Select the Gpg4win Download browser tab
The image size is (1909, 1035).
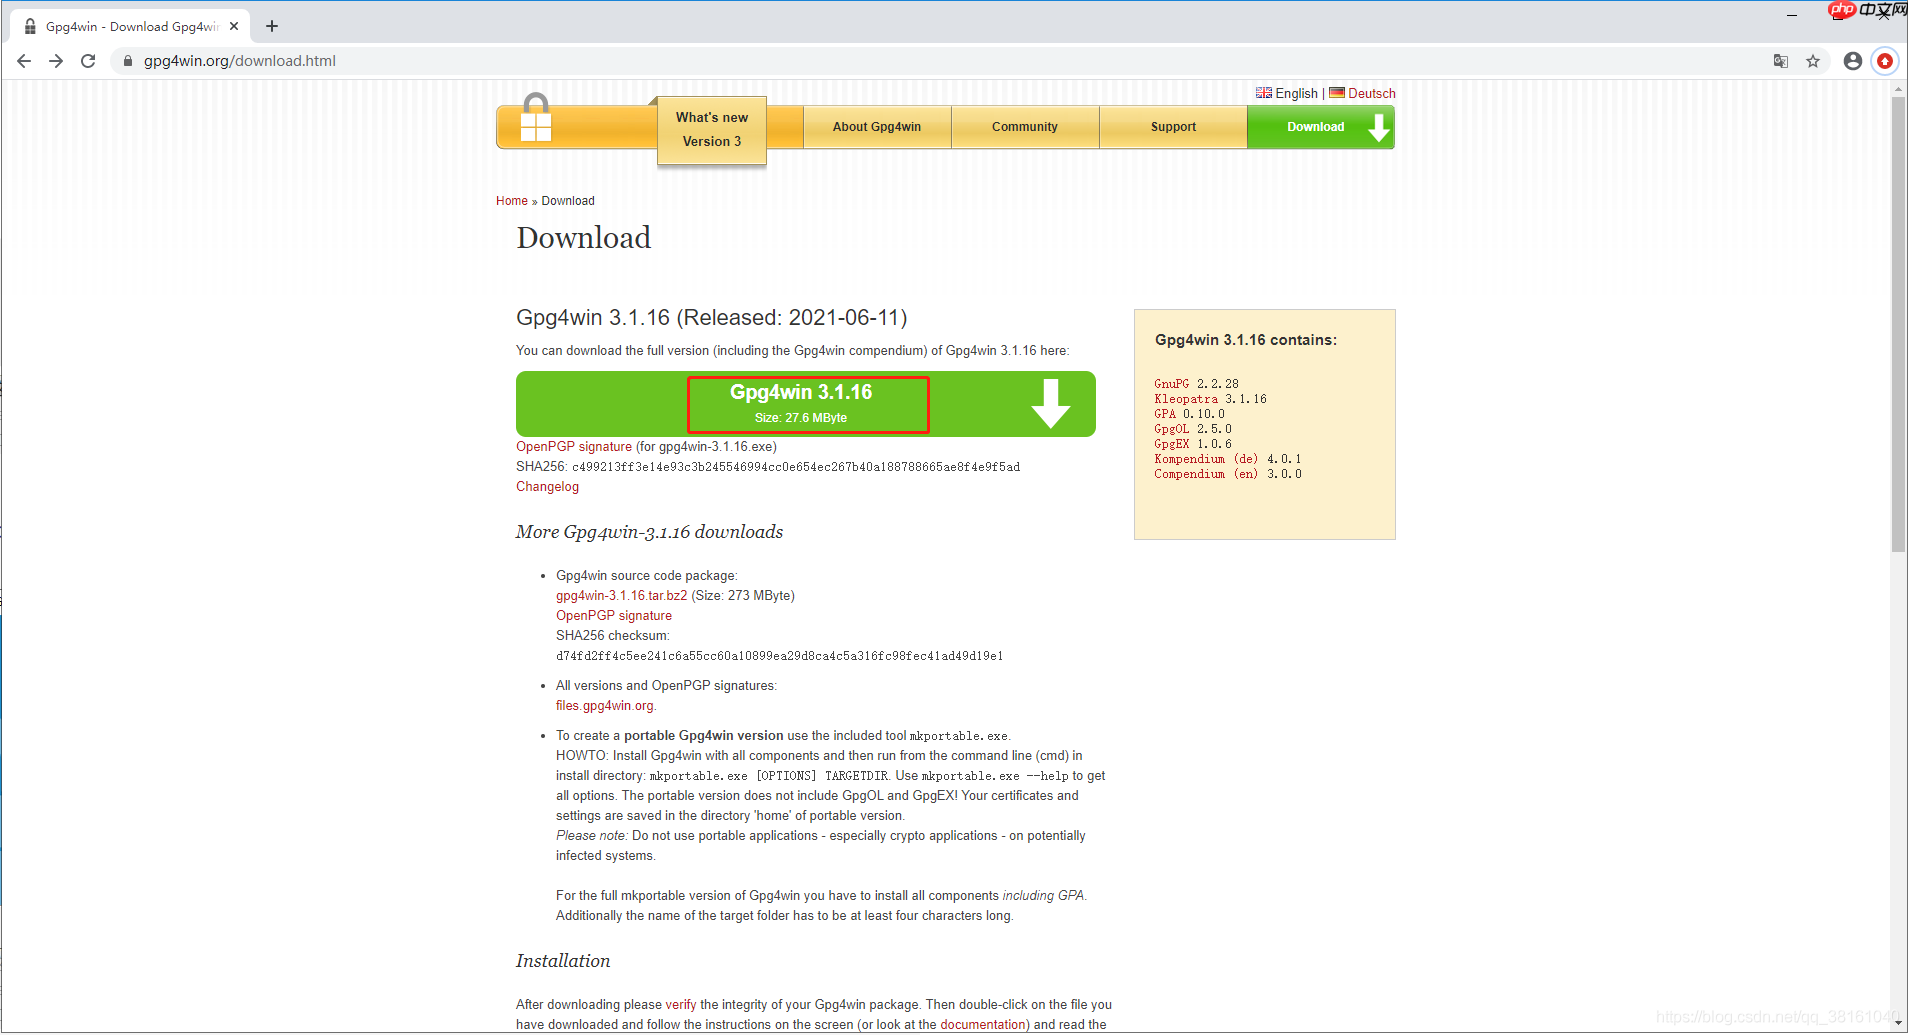[x=128, y=26]
